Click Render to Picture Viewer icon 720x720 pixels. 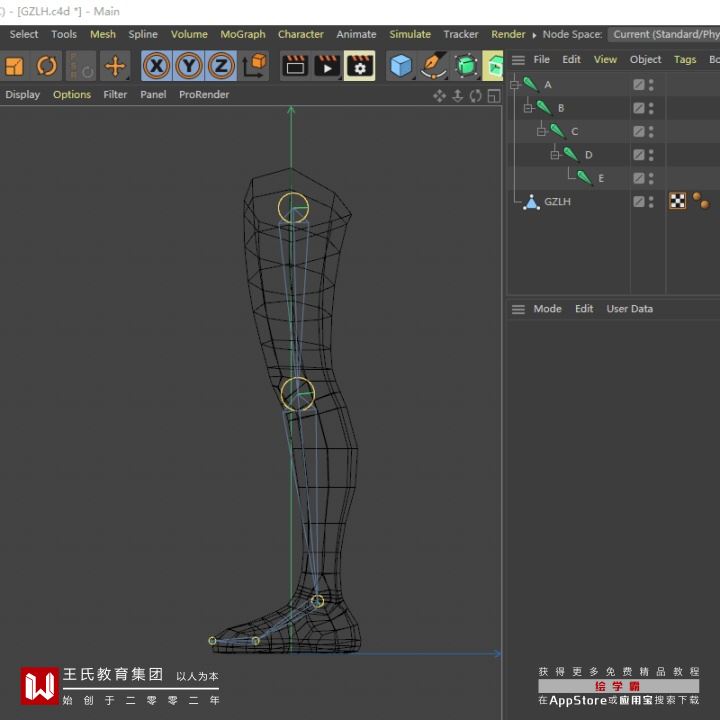point(327,66)
